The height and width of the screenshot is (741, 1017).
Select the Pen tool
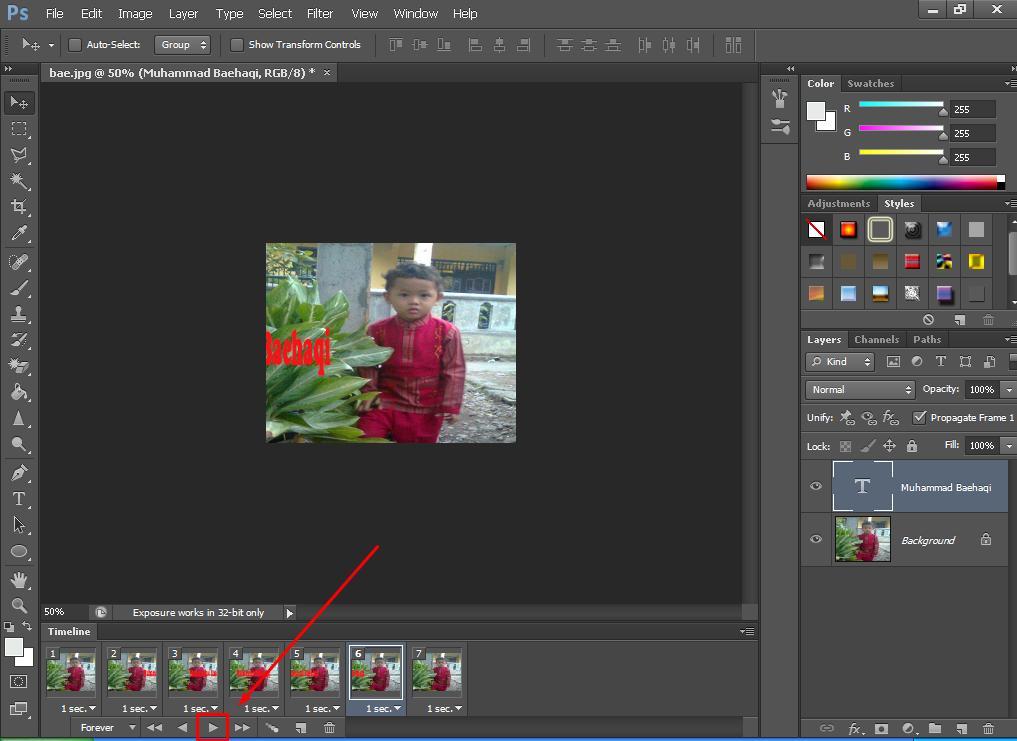(18, 472)
